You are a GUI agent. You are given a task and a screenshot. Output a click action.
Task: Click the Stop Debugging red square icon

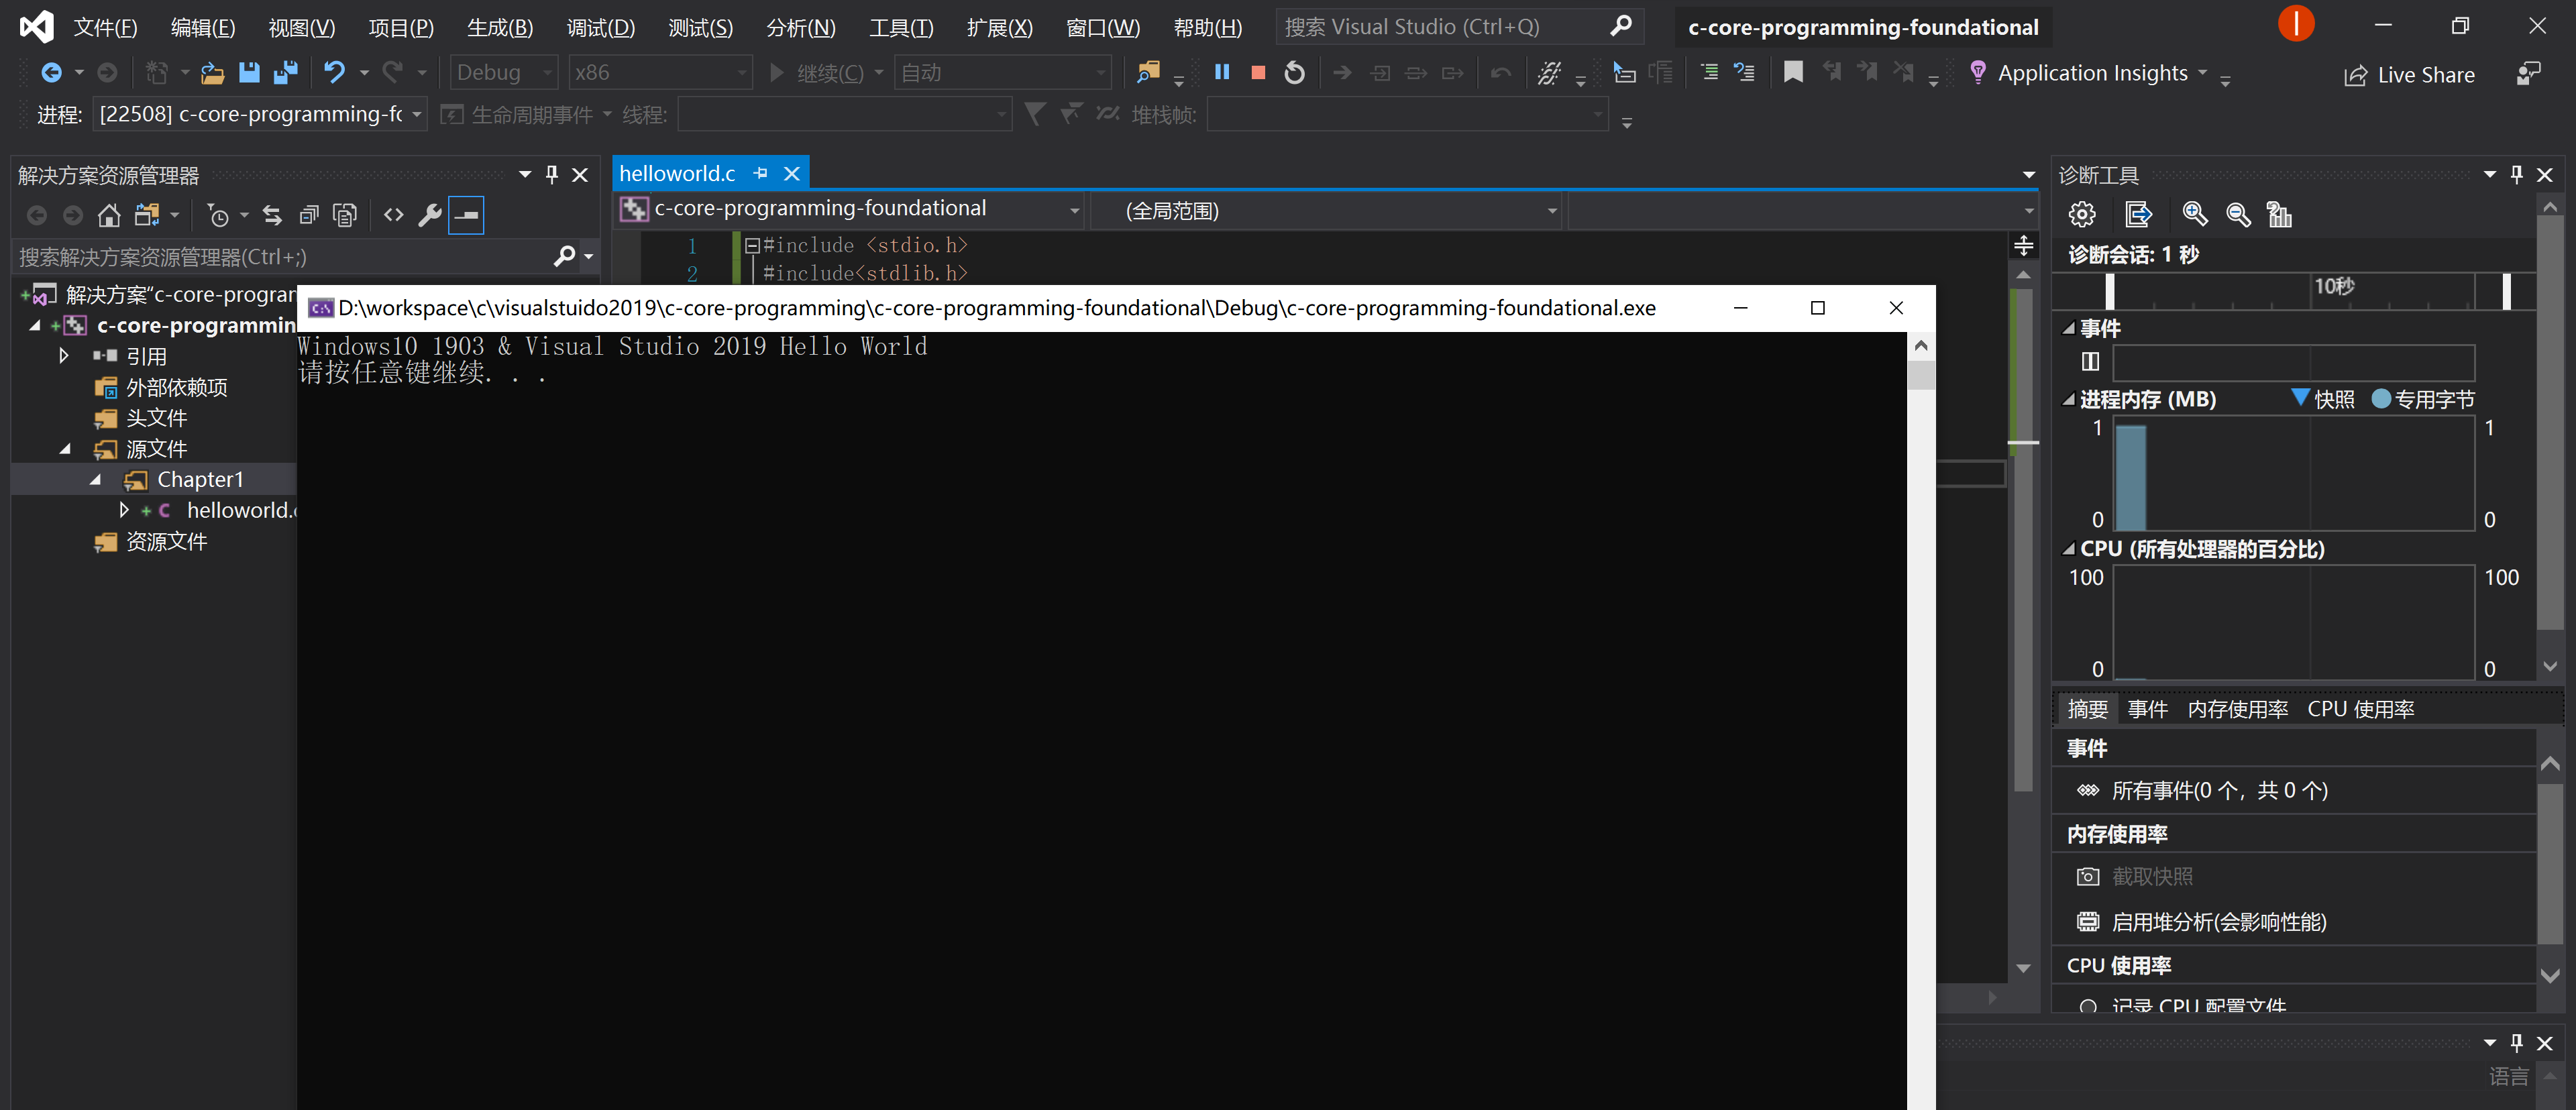(x=1258, y=73)
